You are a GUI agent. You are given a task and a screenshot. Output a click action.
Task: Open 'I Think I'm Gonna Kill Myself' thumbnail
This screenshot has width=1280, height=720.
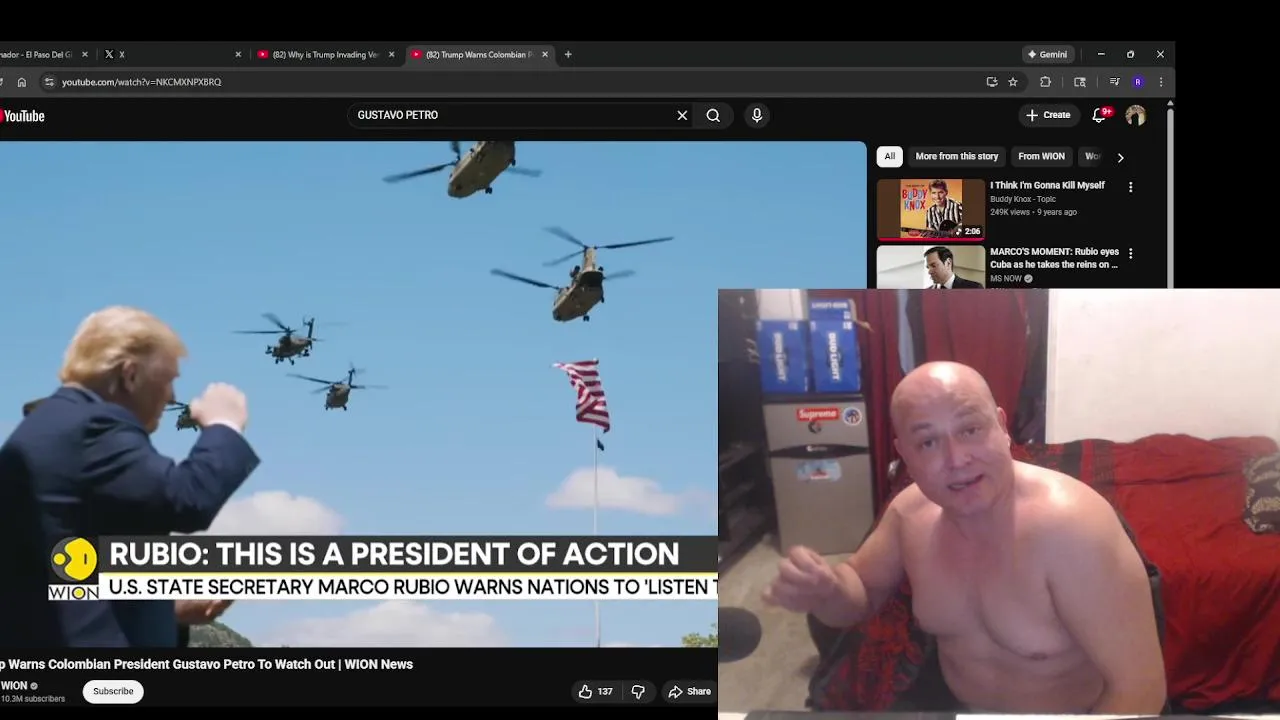point(931,210)
